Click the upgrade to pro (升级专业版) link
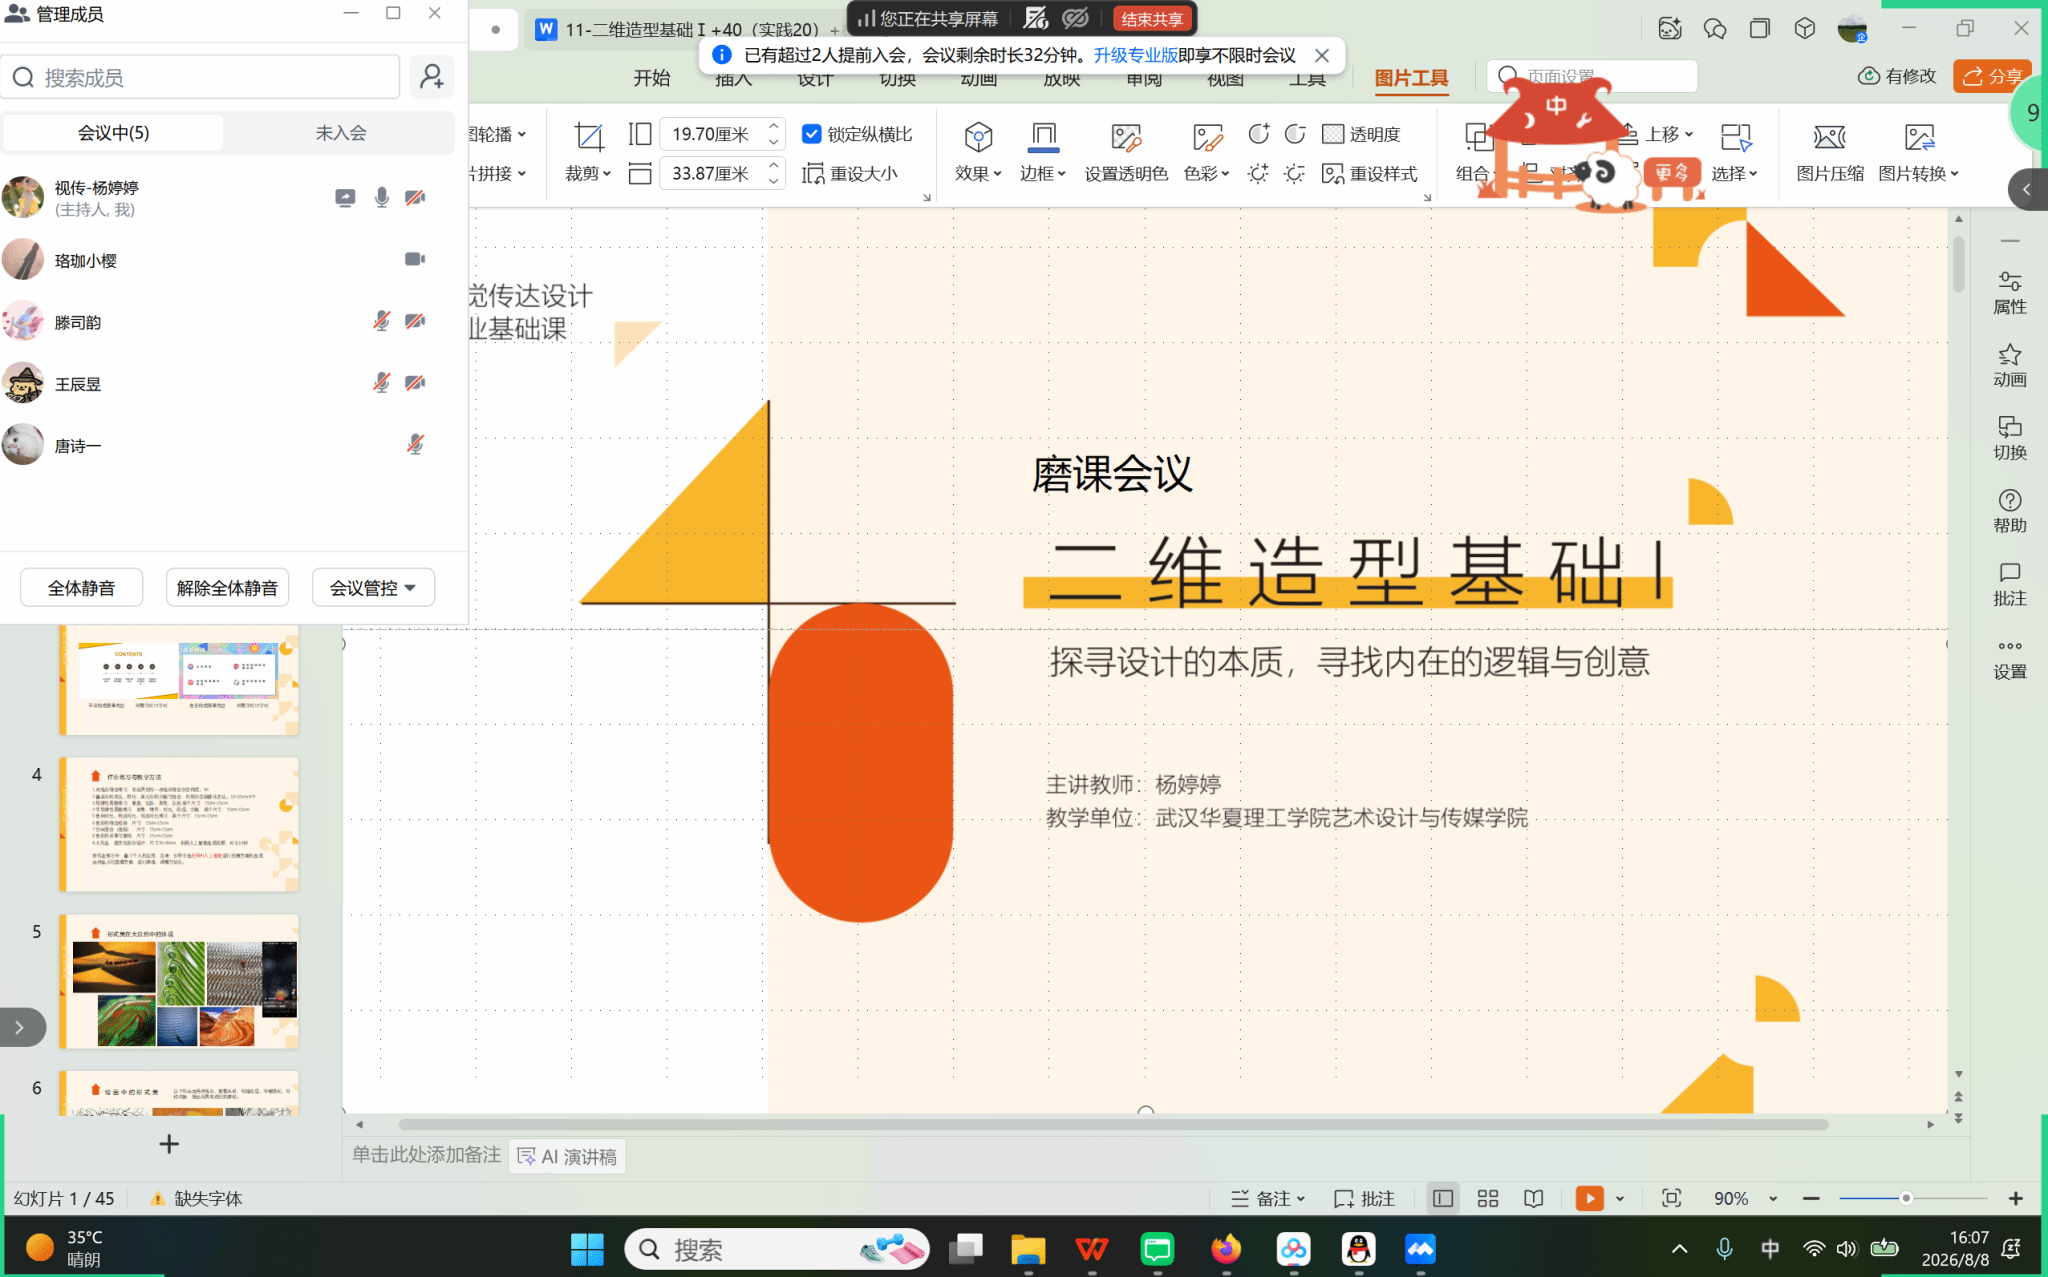The image size is (2048, 1277). (x=1135, y=55)
